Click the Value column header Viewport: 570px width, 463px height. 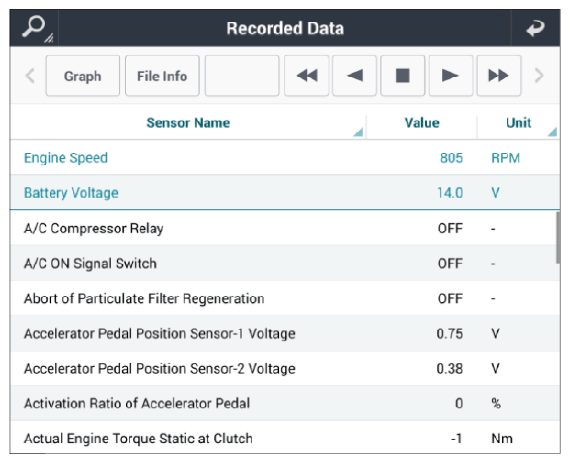pos(422,123)
